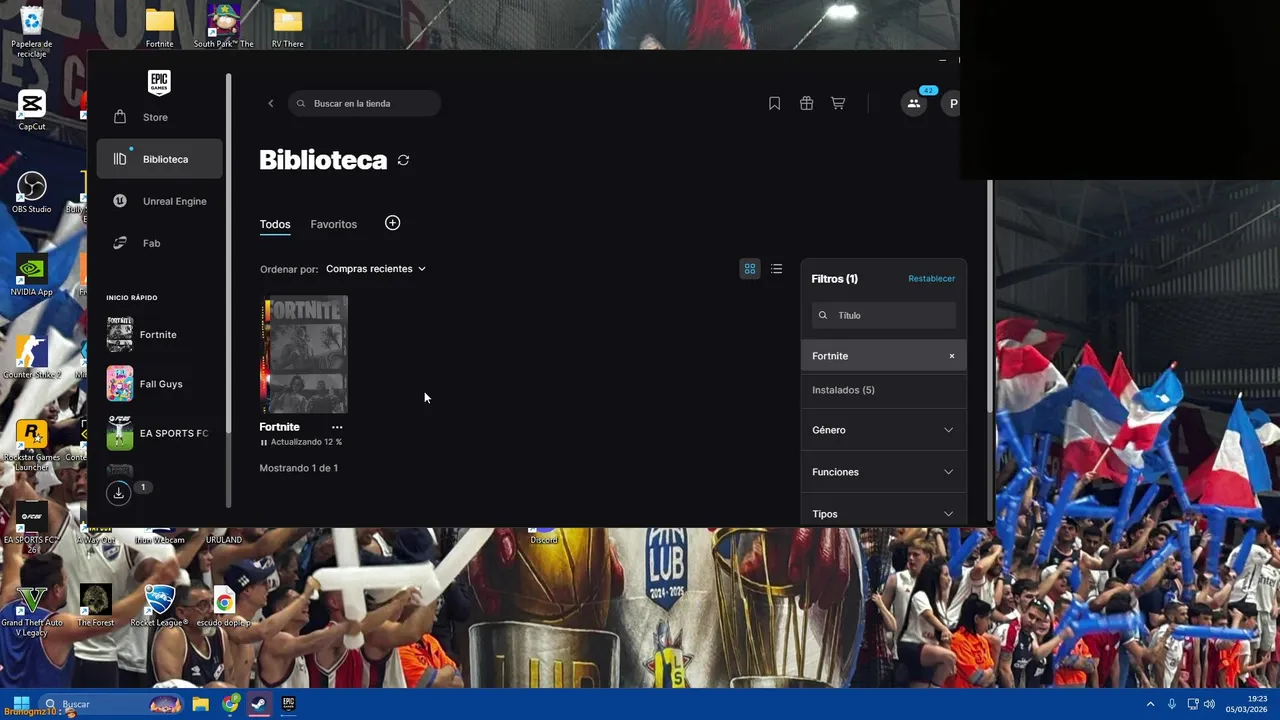
Task: Select the South Park desktop shortcut
Action: tap(224, 27)
